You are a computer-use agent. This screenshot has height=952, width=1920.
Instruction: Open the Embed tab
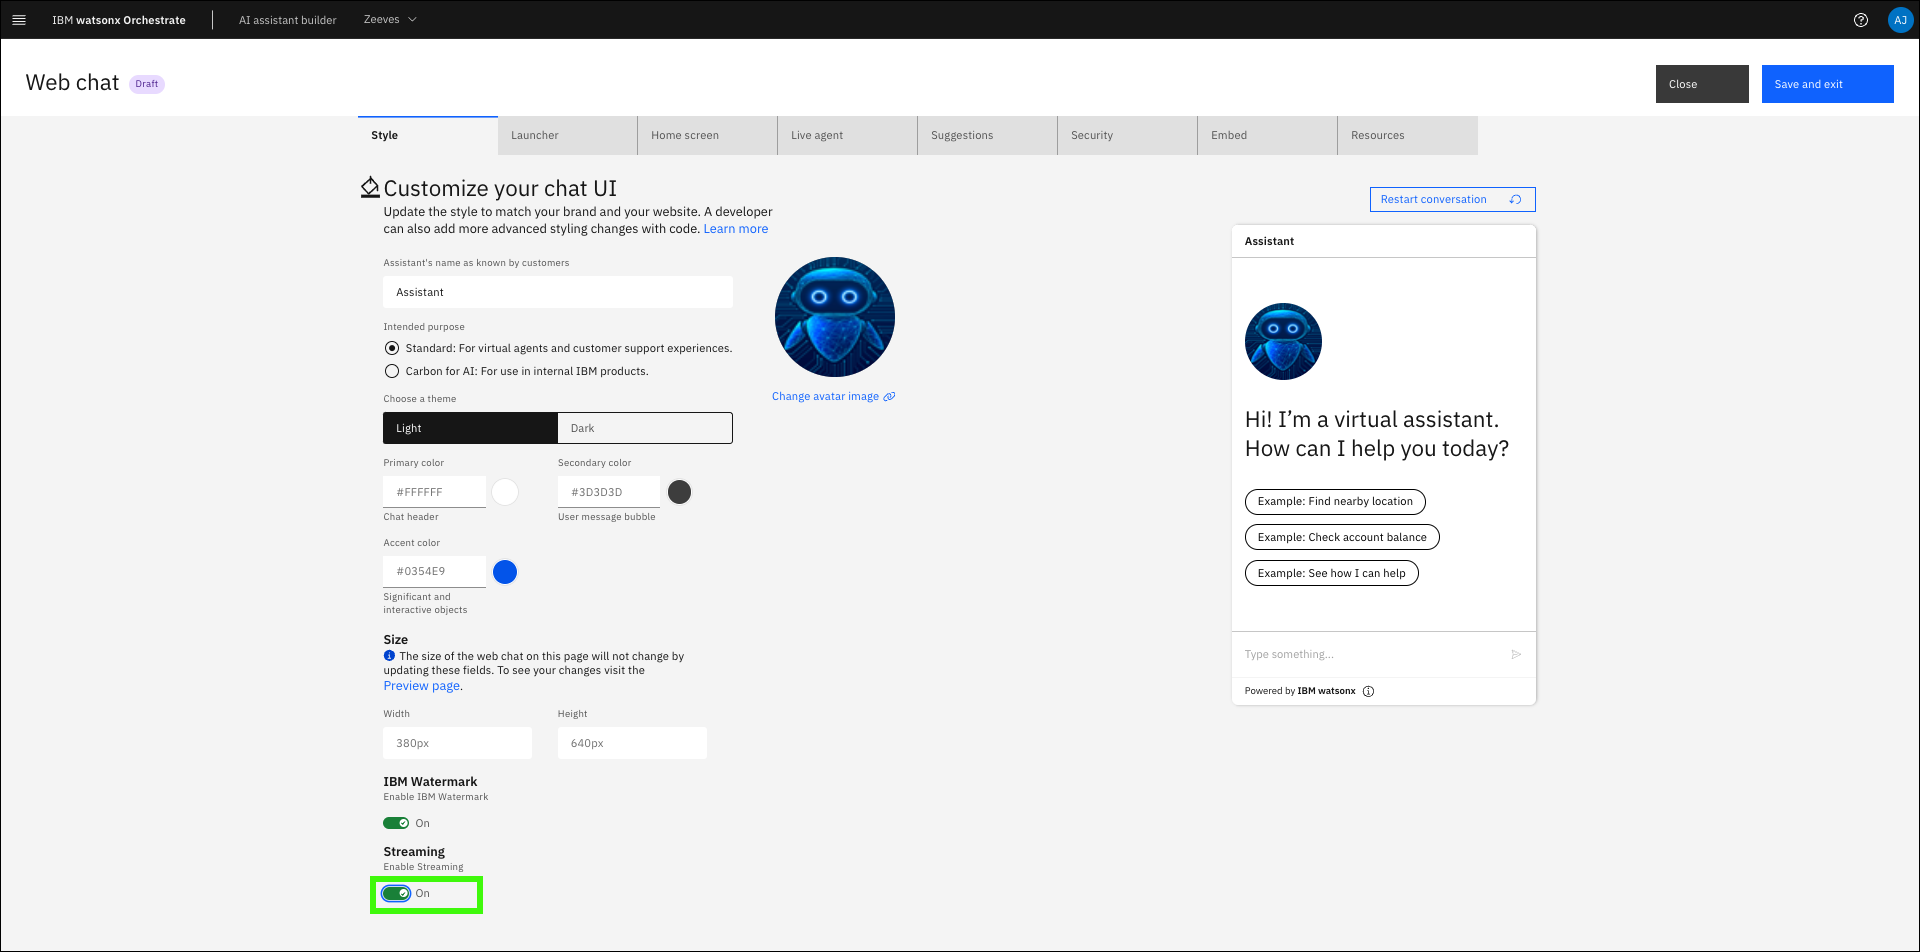click(x=1266, y=136)
